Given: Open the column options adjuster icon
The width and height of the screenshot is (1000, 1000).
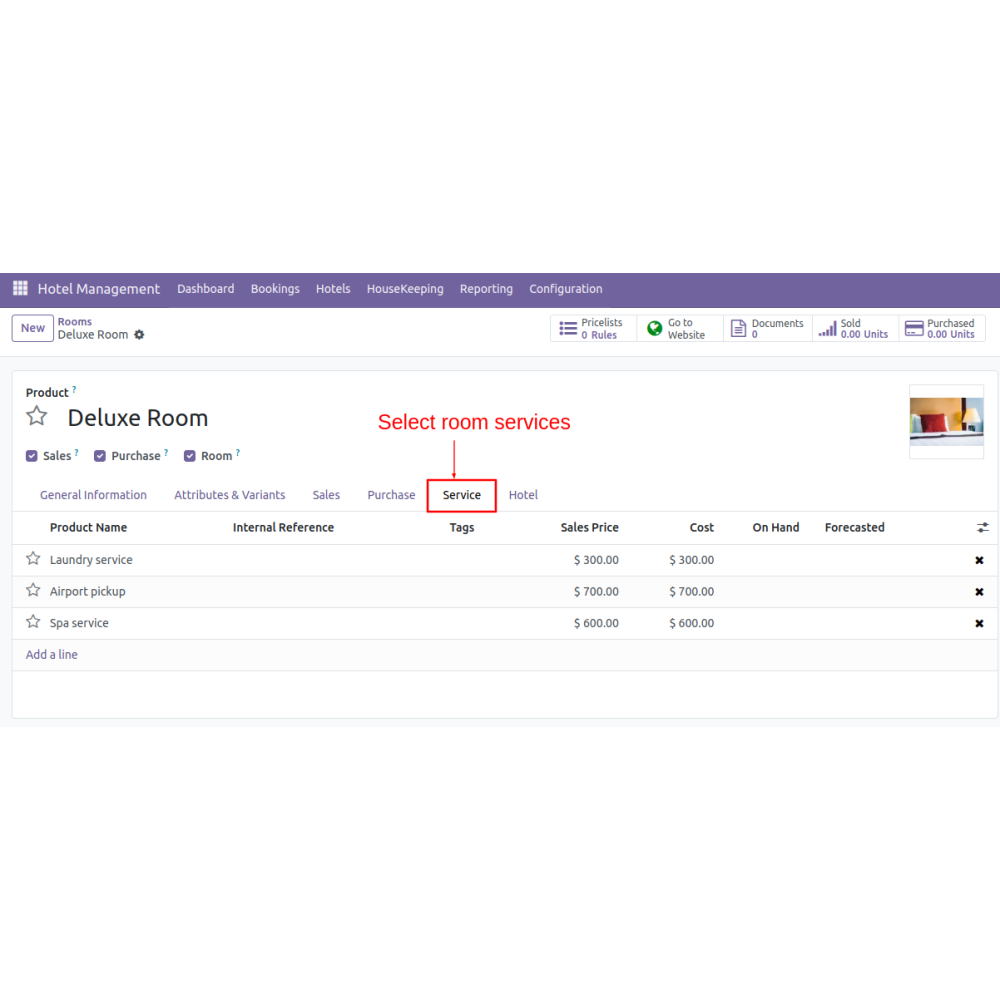Looking at the screenshot, I should (982, 527).
